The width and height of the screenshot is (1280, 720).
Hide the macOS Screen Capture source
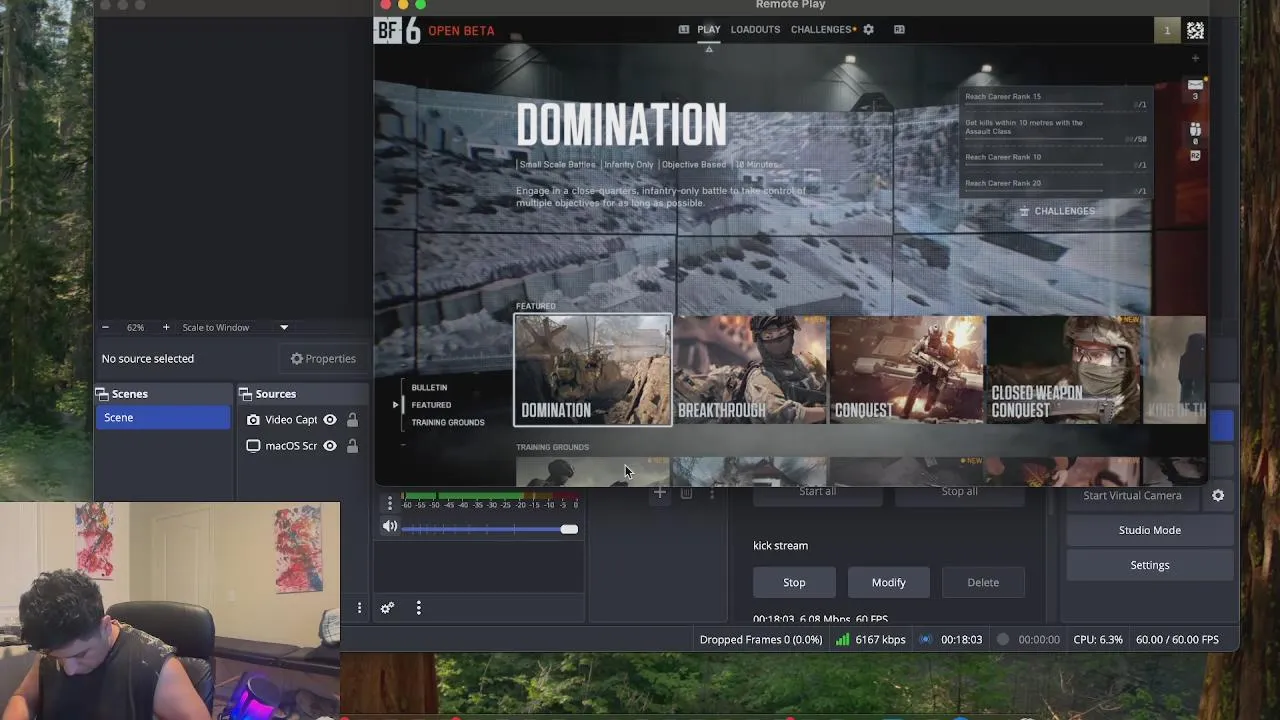tap(330, 446)
